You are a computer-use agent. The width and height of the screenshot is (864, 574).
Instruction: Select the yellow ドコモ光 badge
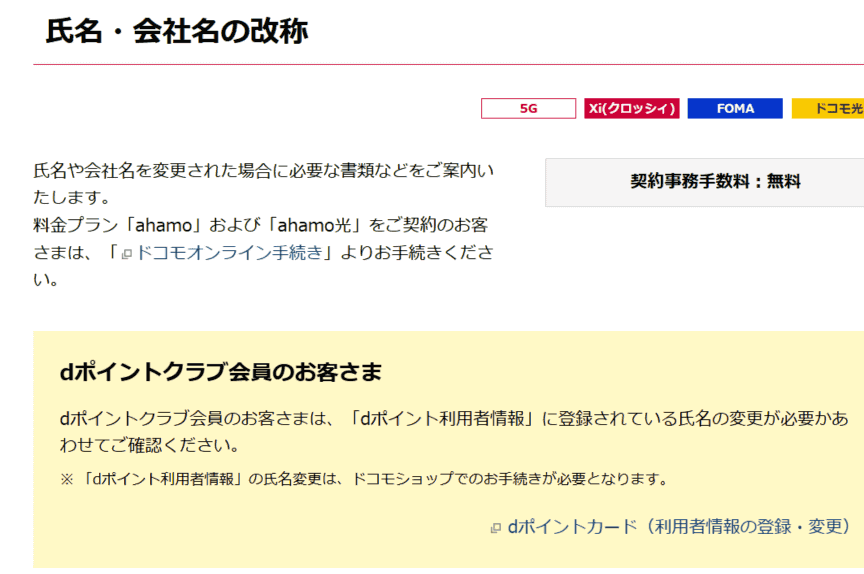point(828,109)
